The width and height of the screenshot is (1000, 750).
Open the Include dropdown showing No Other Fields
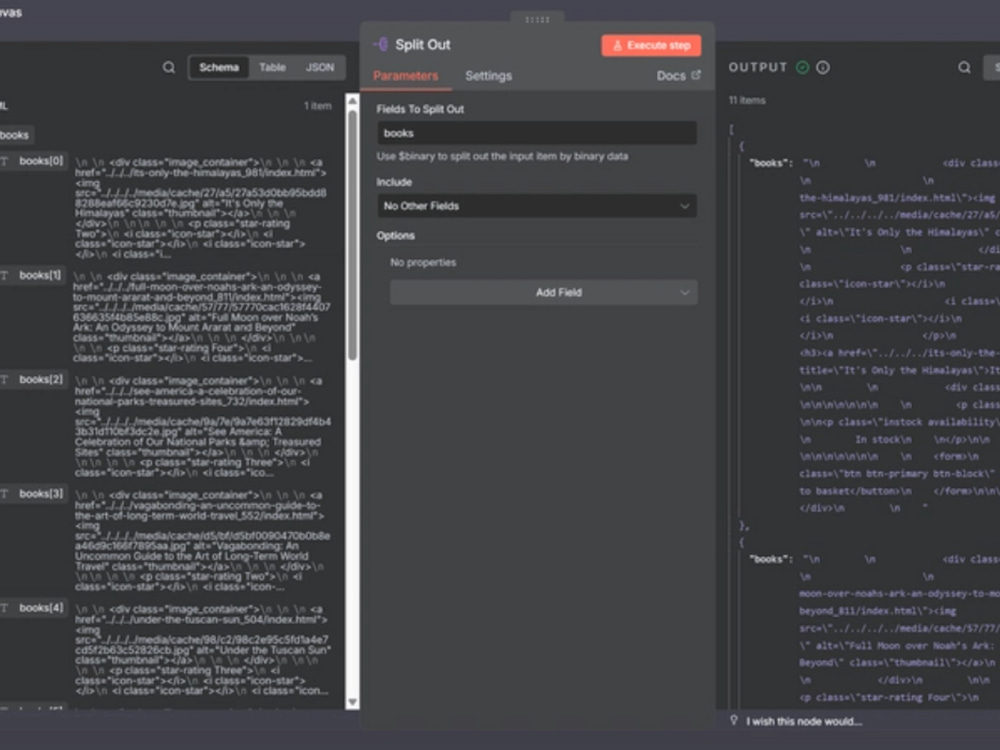pos(536,206)
